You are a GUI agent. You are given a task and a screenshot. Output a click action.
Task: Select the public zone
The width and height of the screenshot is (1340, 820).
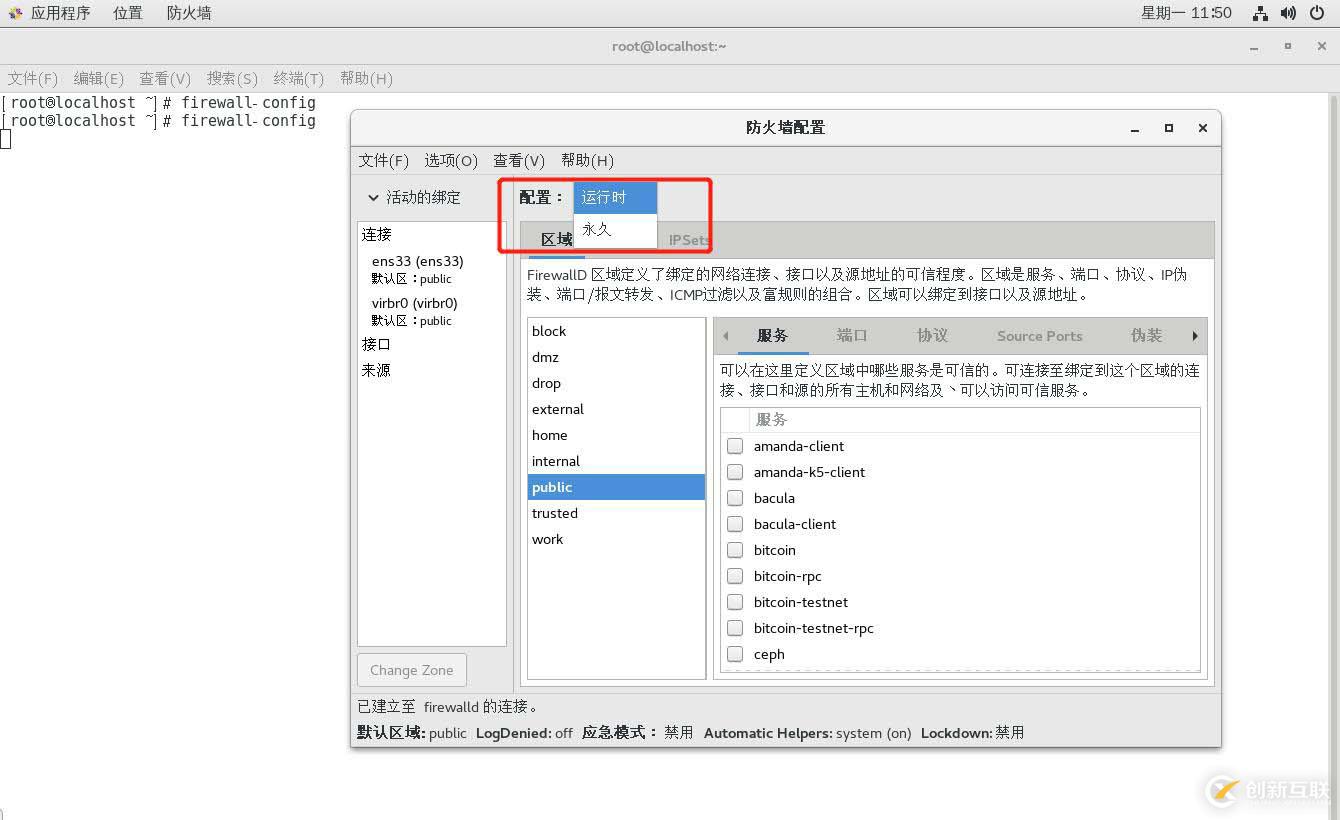coord(616,487)
